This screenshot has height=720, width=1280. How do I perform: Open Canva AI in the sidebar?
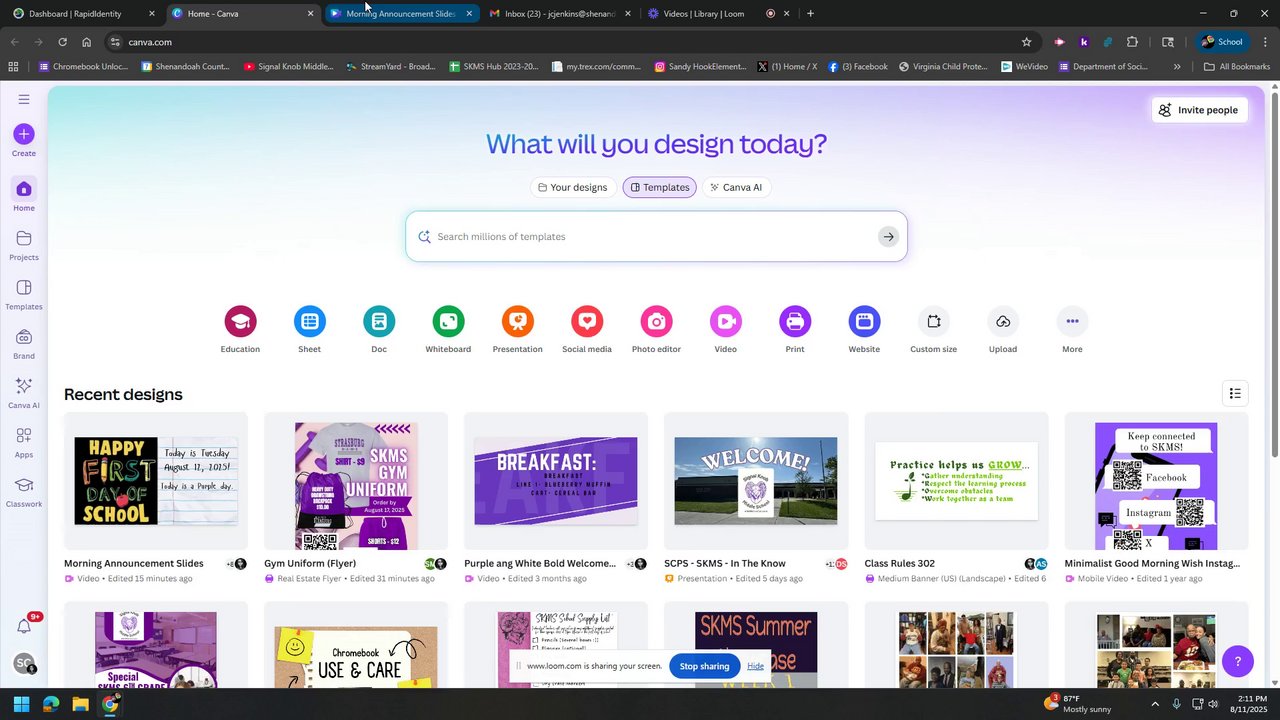pos(24,393)
